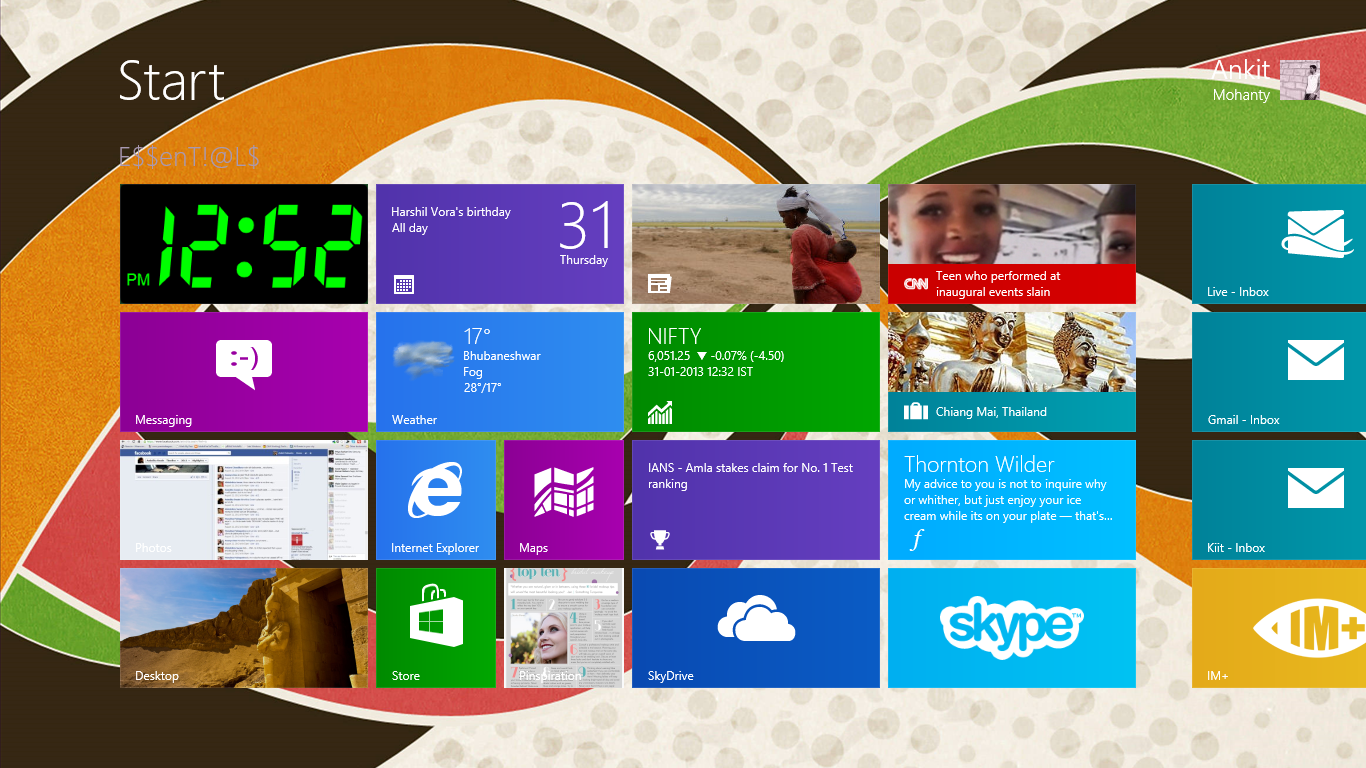Click the Kiit - Inbox label
This screenshot has width=1366, height=768.
click(1236, 548)
